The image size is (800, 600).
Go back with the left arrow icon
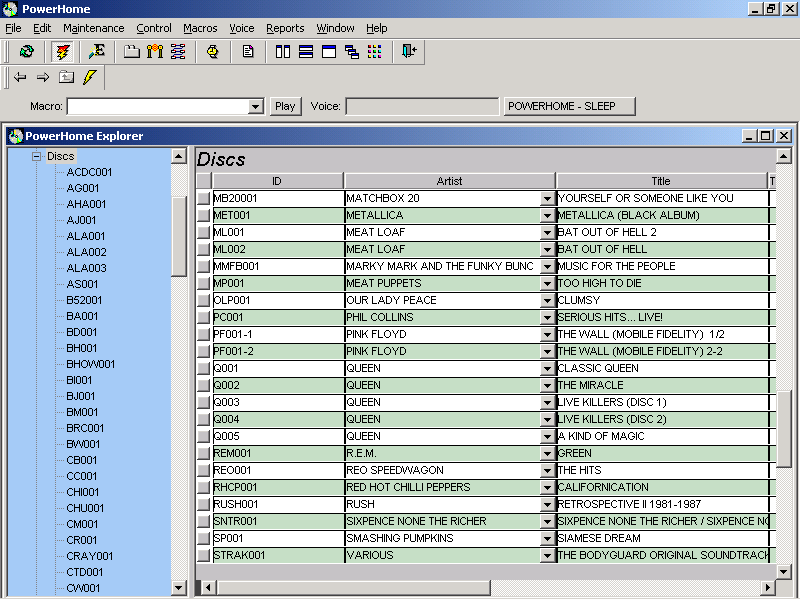(20, 77)
